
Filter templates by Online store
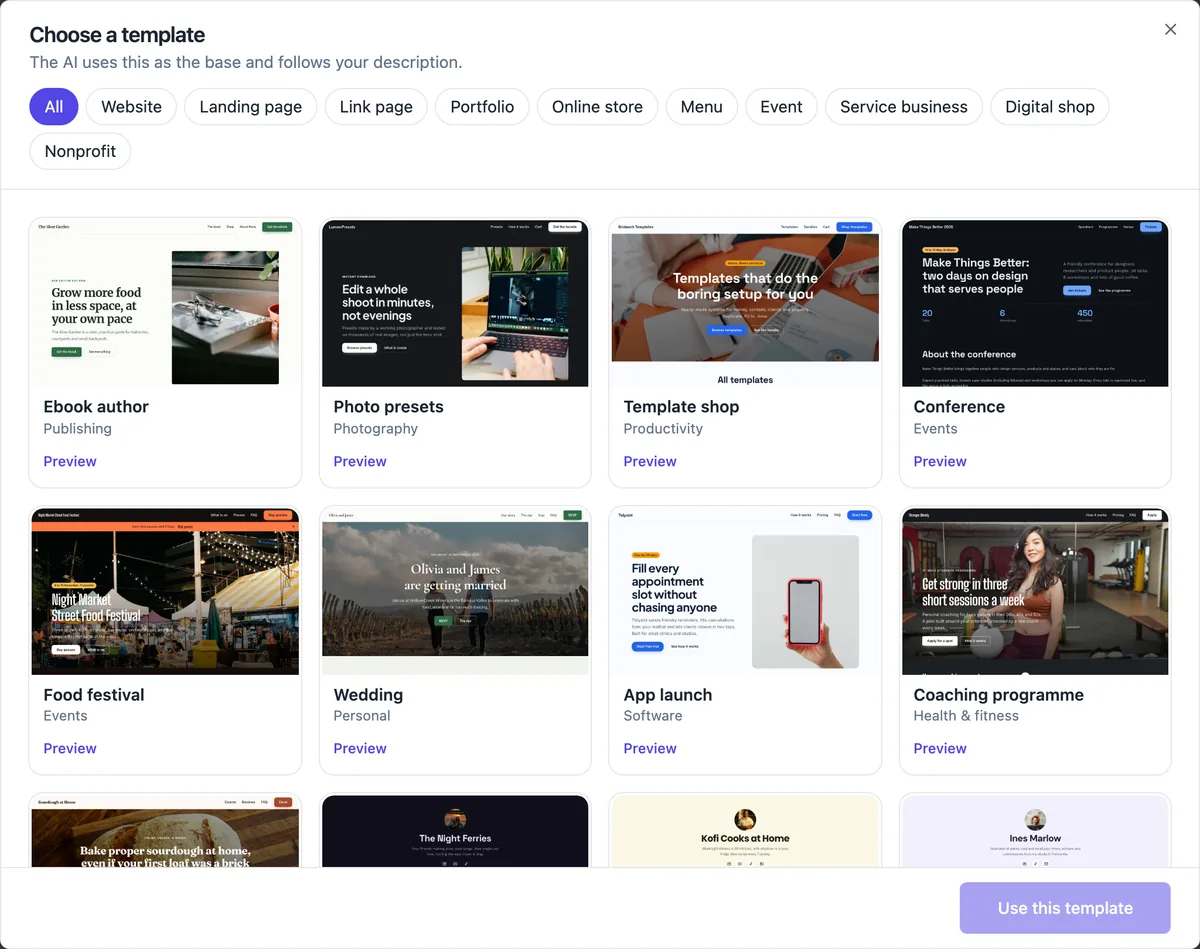click(597, 107)
